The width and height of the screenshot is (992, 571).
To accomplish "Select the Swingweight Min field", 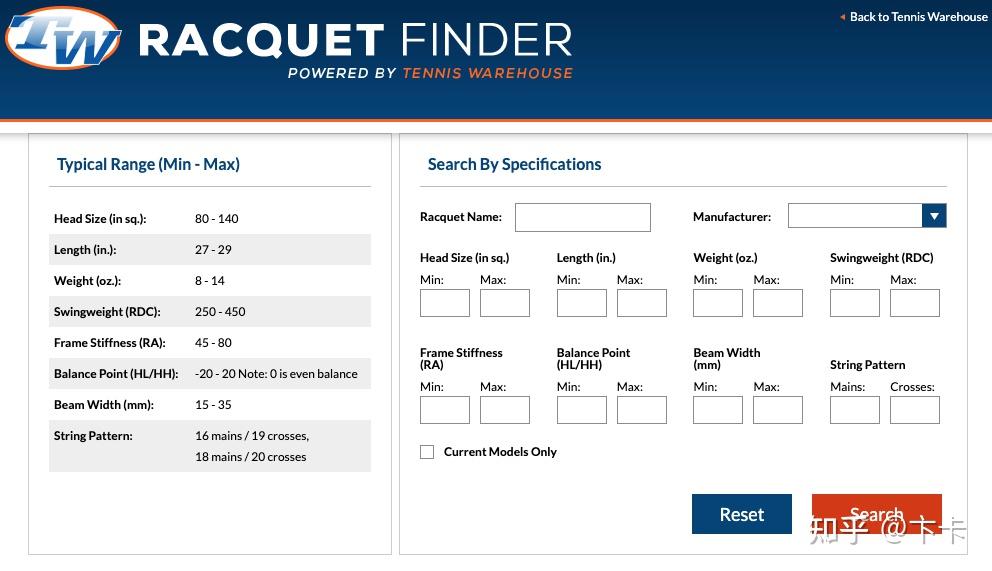I will (x=855, y=303).
